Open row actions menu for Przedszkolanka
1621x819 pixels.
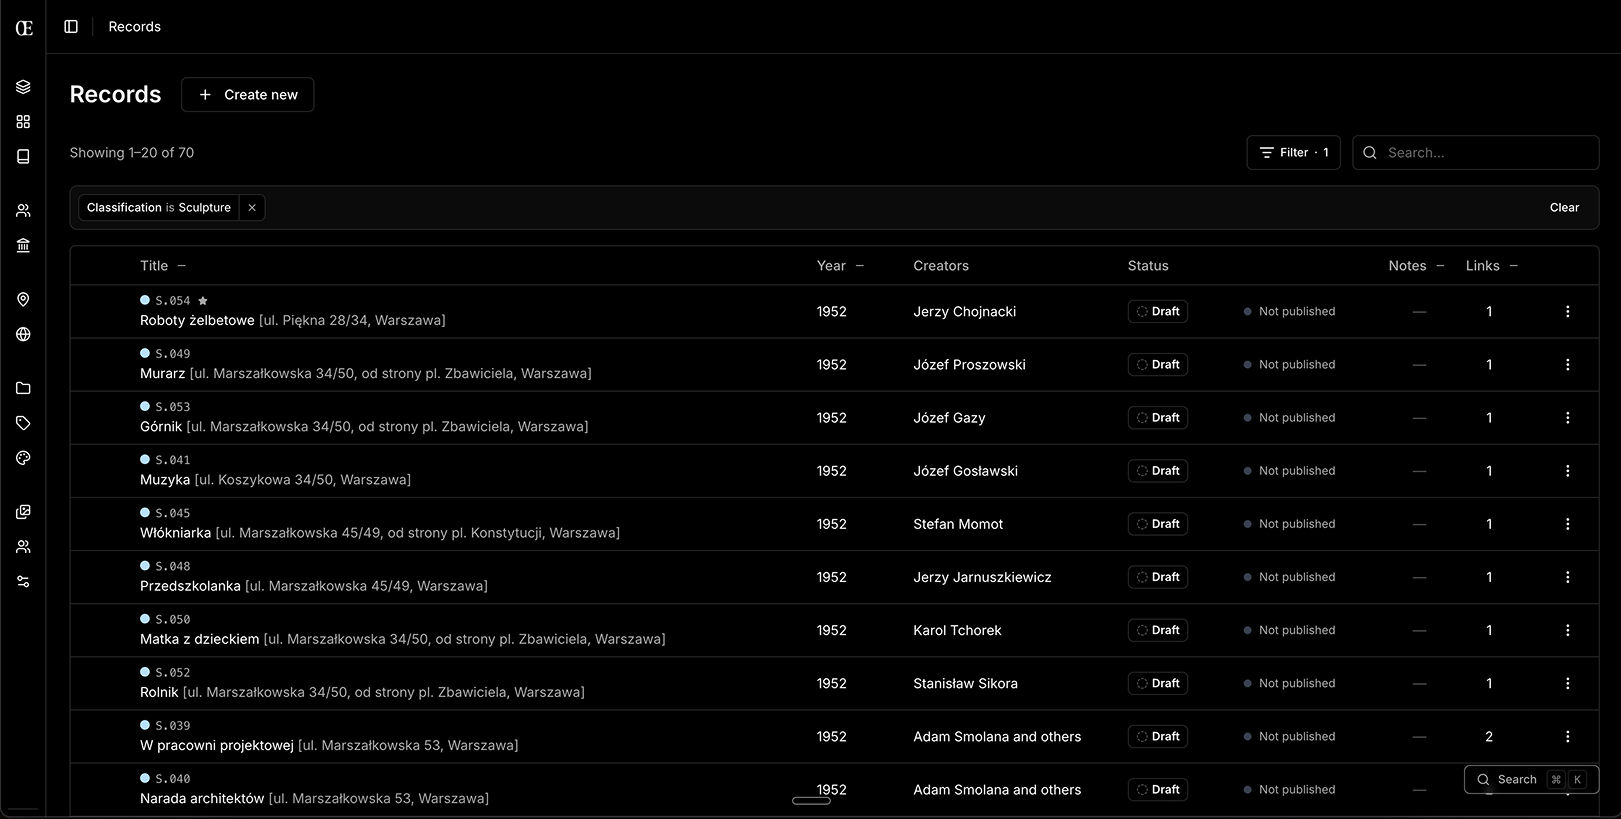point(1567,577)
